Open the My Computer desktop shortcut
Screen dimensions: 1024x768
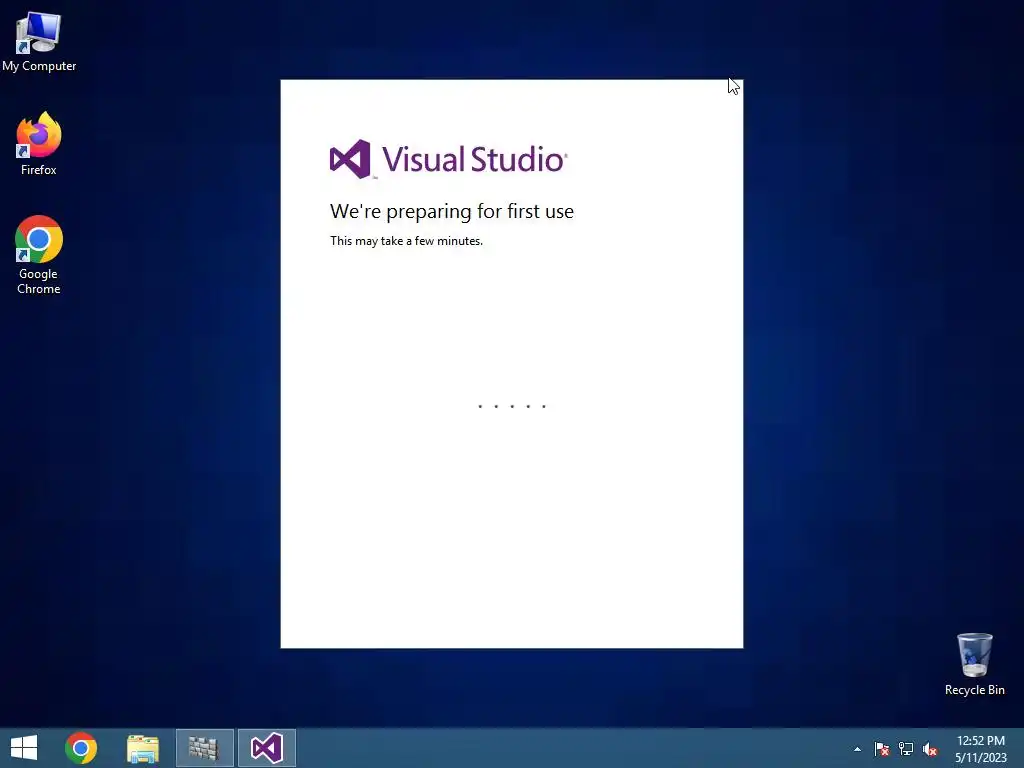click(39, 42)
